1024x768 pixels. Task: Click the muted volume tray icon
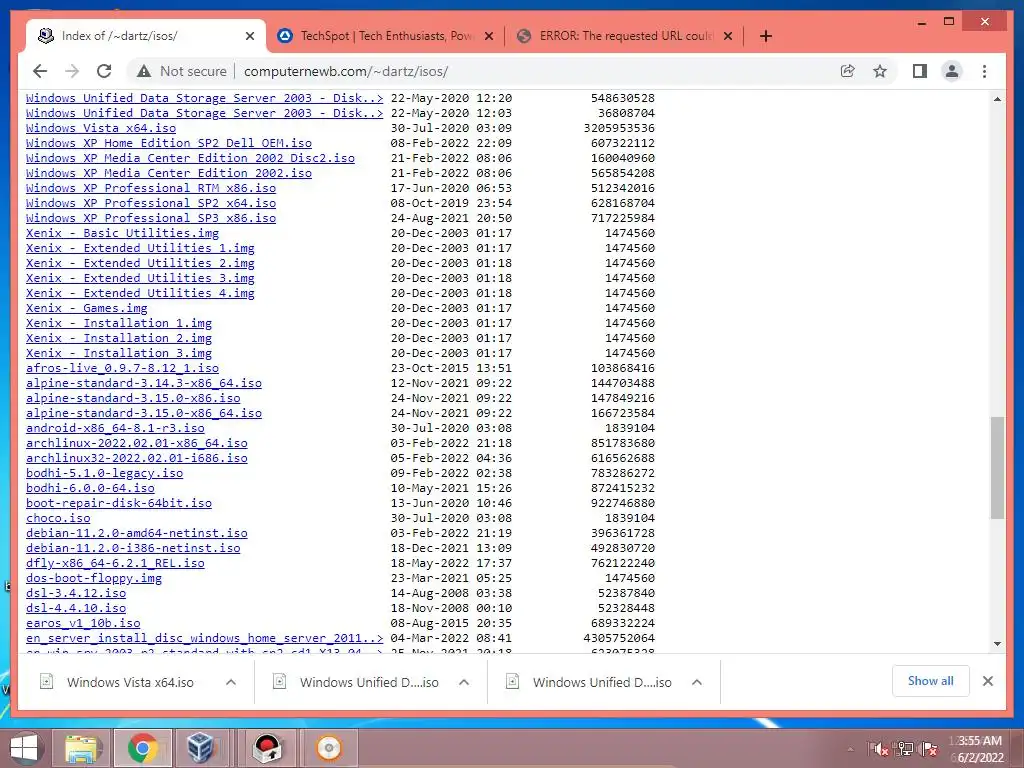pos(879,749)
